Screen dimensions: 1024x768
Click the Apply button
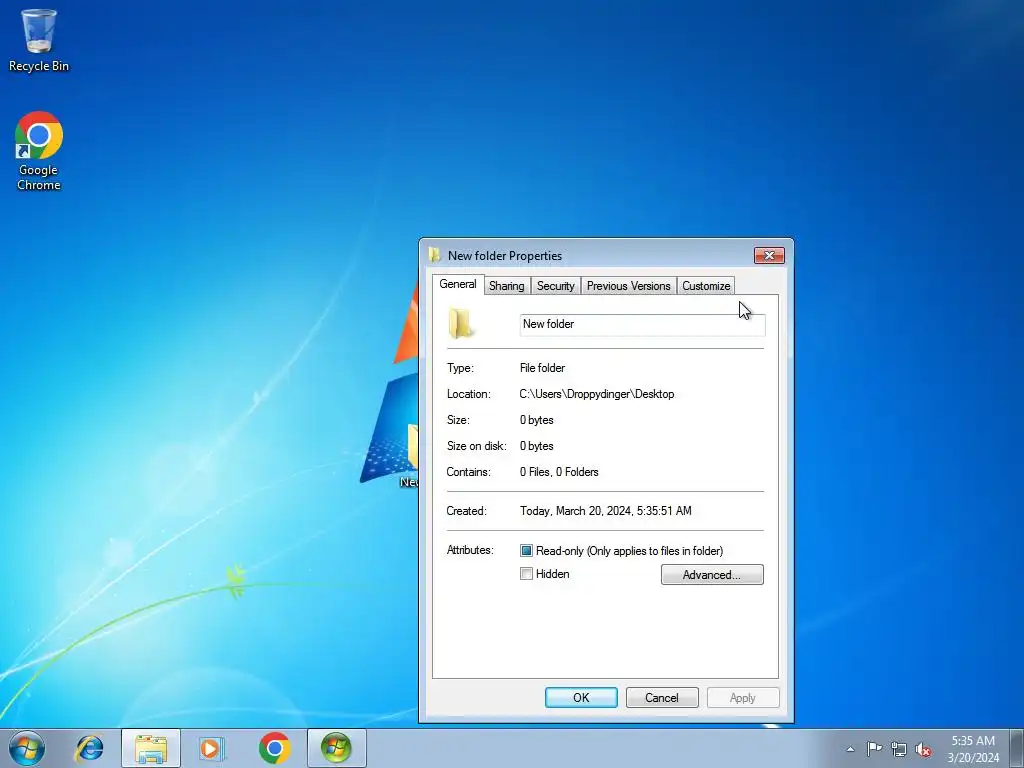[743, 697]
